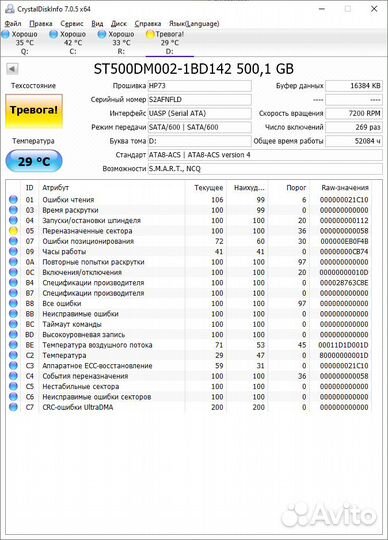Click status icon for Неисправимые ошибки row BB
388x540 pixels.
[13, 313]
